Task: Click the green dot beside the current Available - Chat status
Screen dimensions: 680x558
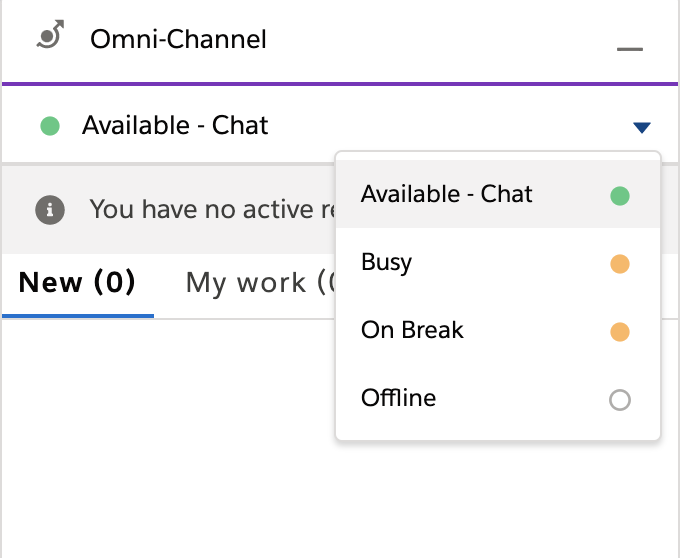Action: point(50,126)
